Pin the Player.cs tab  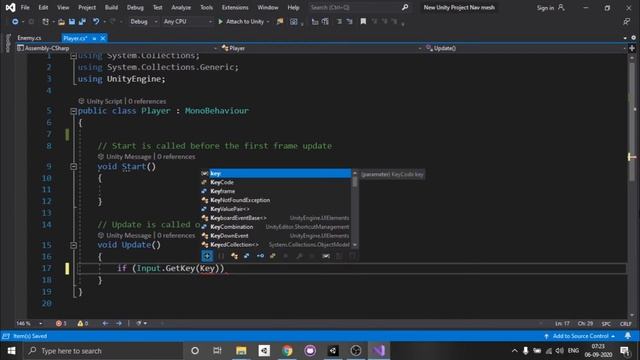pos(94,38)
